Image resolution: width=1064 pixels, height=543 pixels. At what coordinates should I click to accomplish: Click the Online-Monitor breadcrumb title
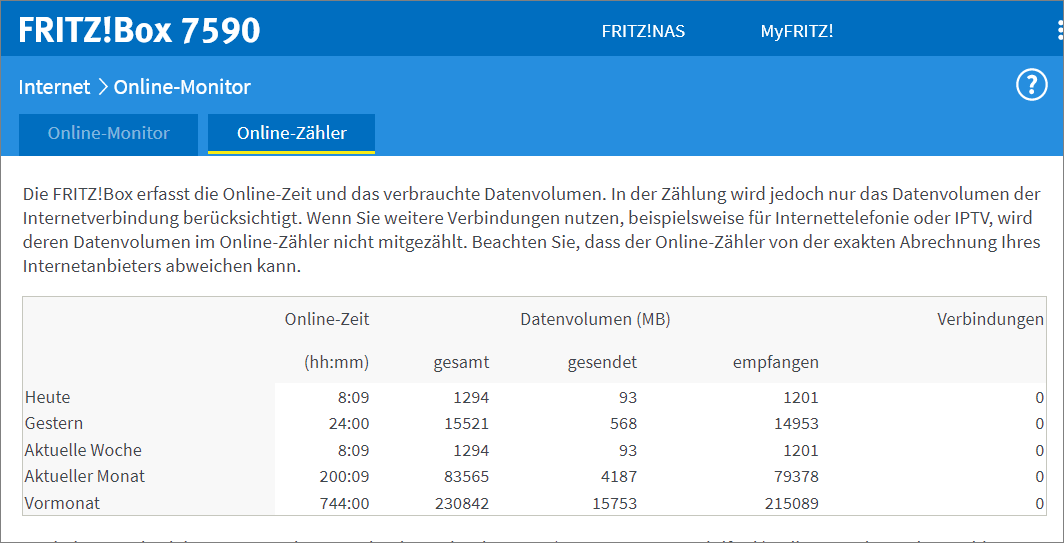click(183, 87)
